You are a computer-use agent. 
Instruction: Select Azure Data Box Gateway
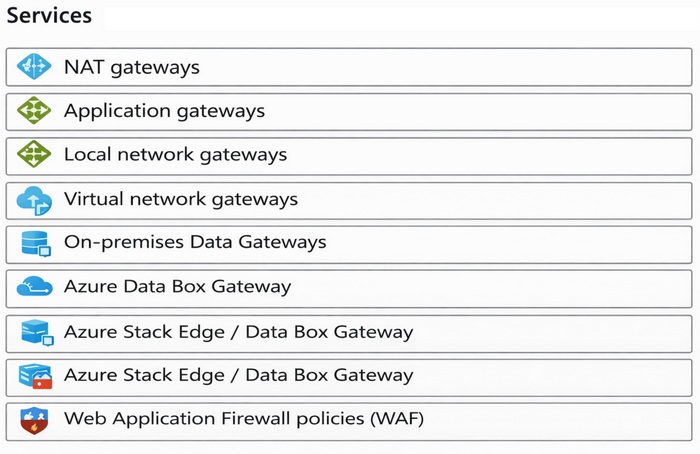[178, 287]
